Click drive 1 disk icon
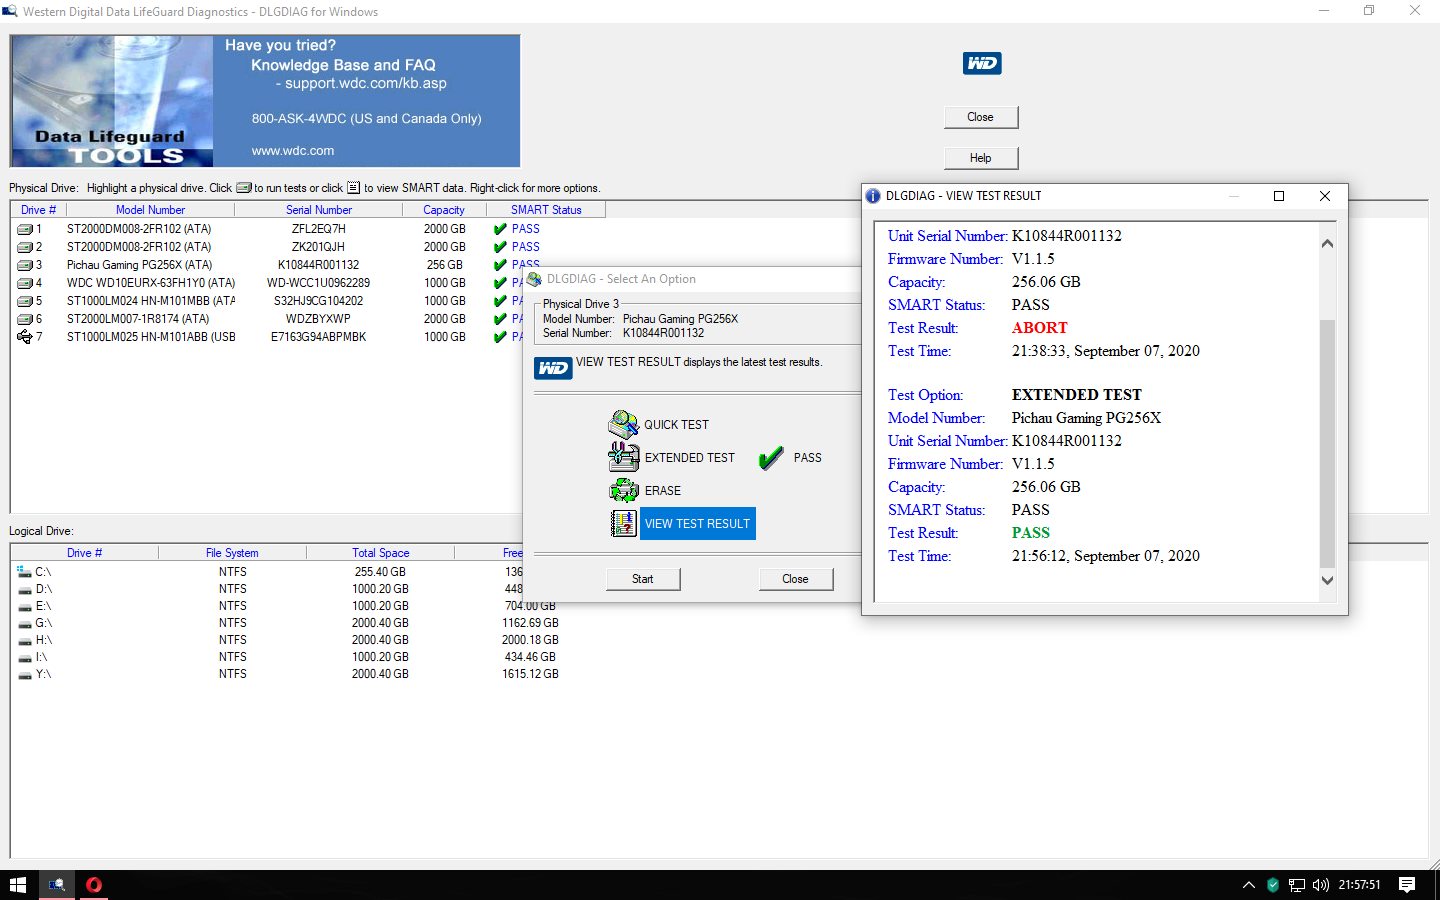This screenshot has width=1440, height=900. click(x=25, y=229)
